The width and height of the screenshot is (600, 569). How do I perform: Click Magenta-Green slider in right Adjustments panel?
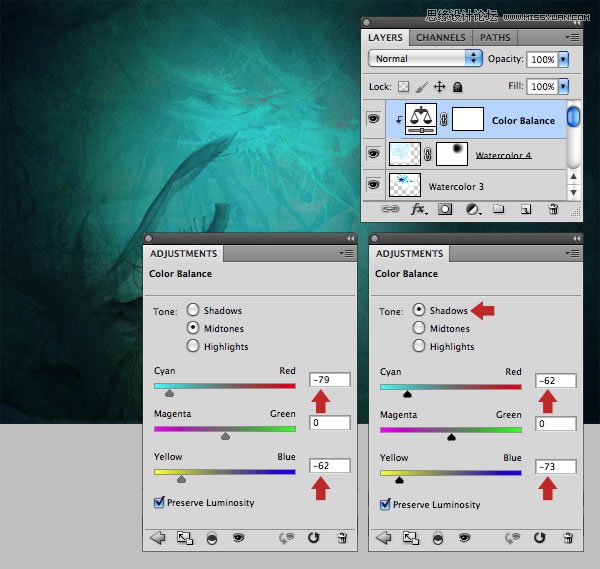click(451, 430)
